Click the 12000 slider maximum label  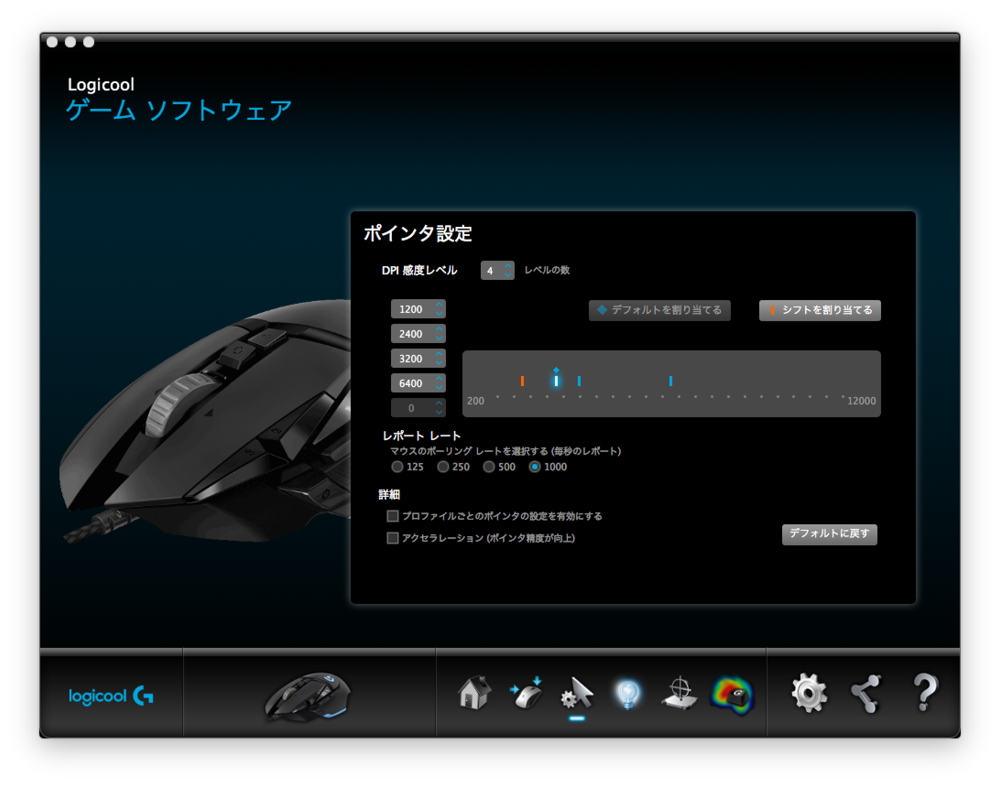pos(861,401)
